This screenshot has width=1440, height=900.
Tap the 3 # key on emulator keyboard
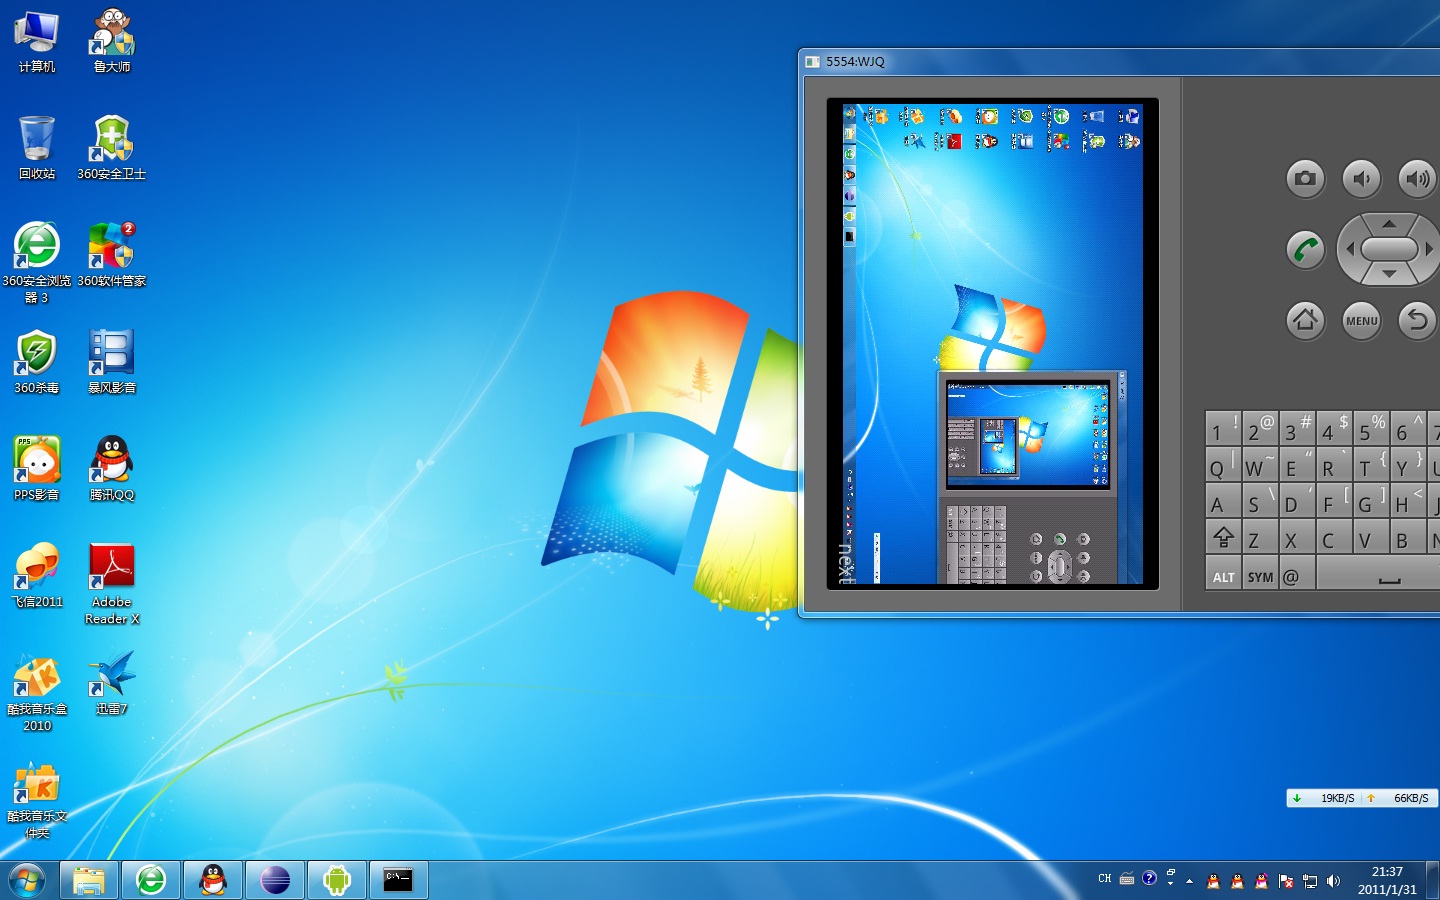click(x=1298, y=428)
